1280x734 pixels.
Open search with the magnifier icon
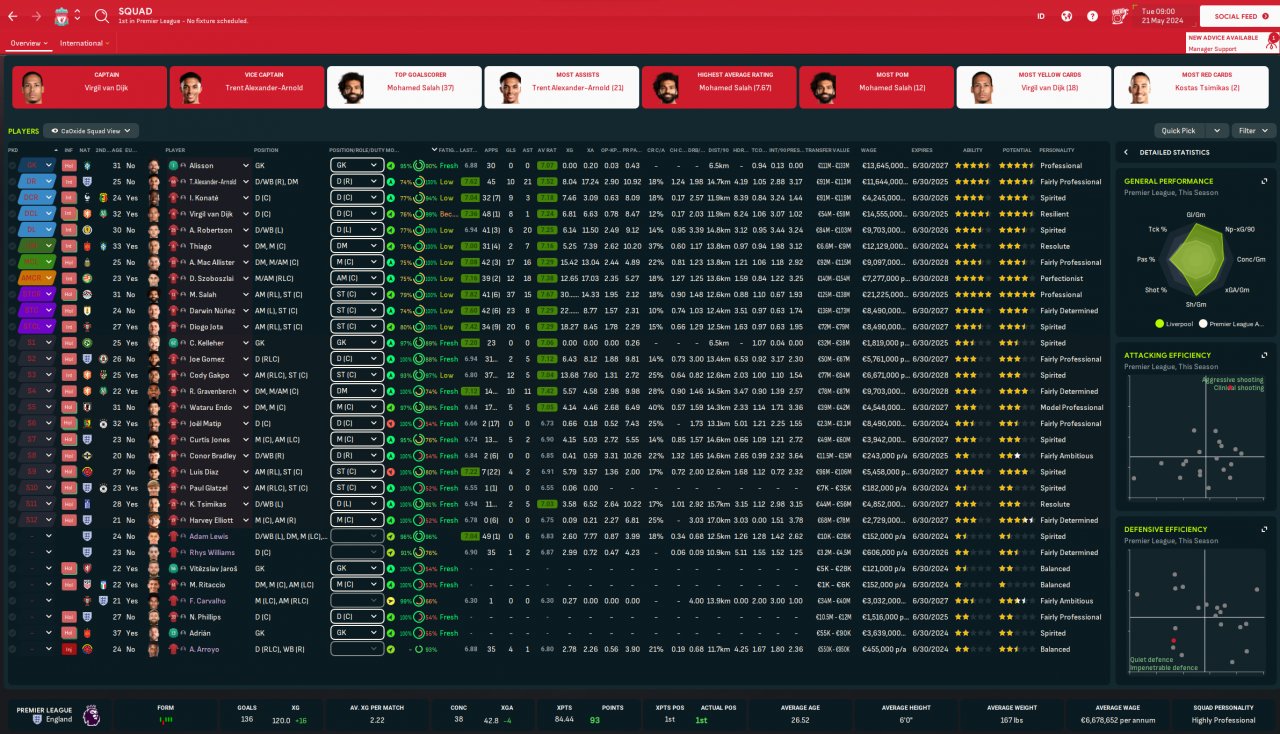coord(102,16)
